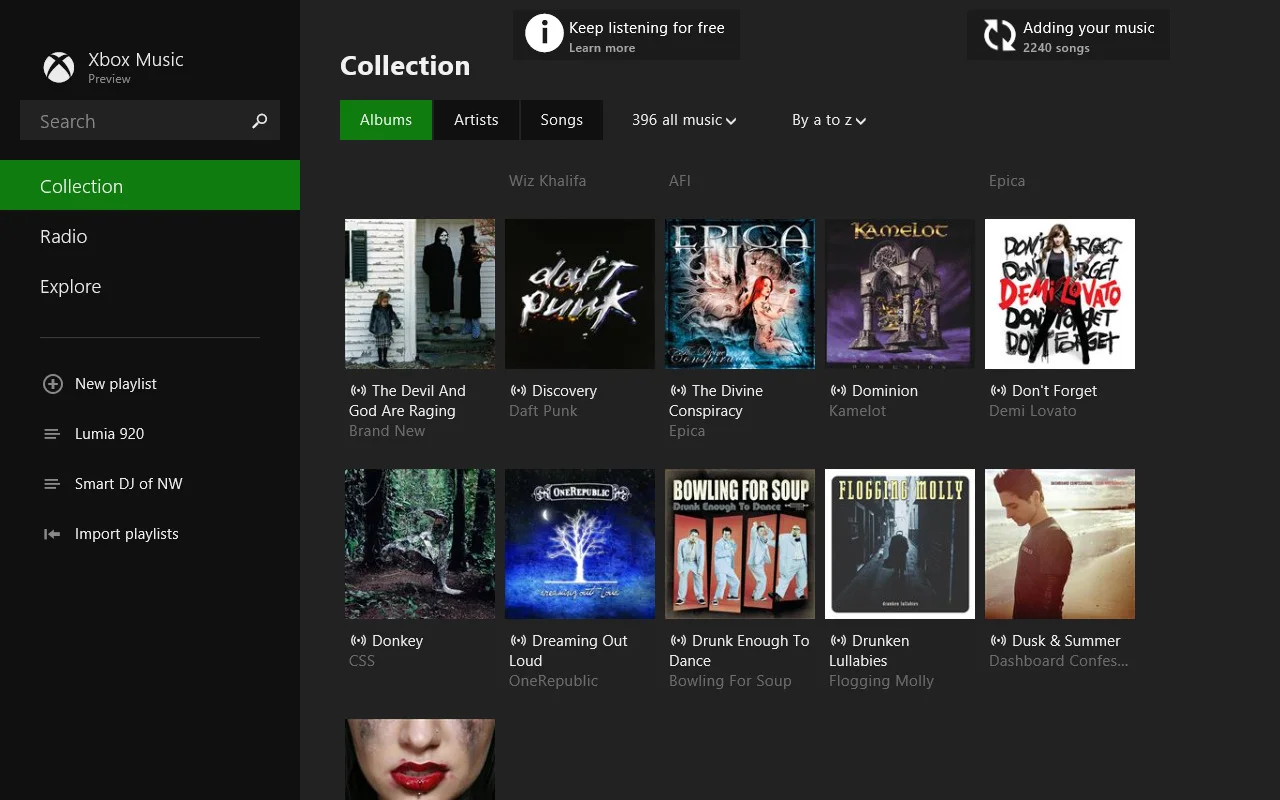Open the Smart DJ of NW playlist
The width and height of the screenshot is (1280, 800).
(129, 483)
